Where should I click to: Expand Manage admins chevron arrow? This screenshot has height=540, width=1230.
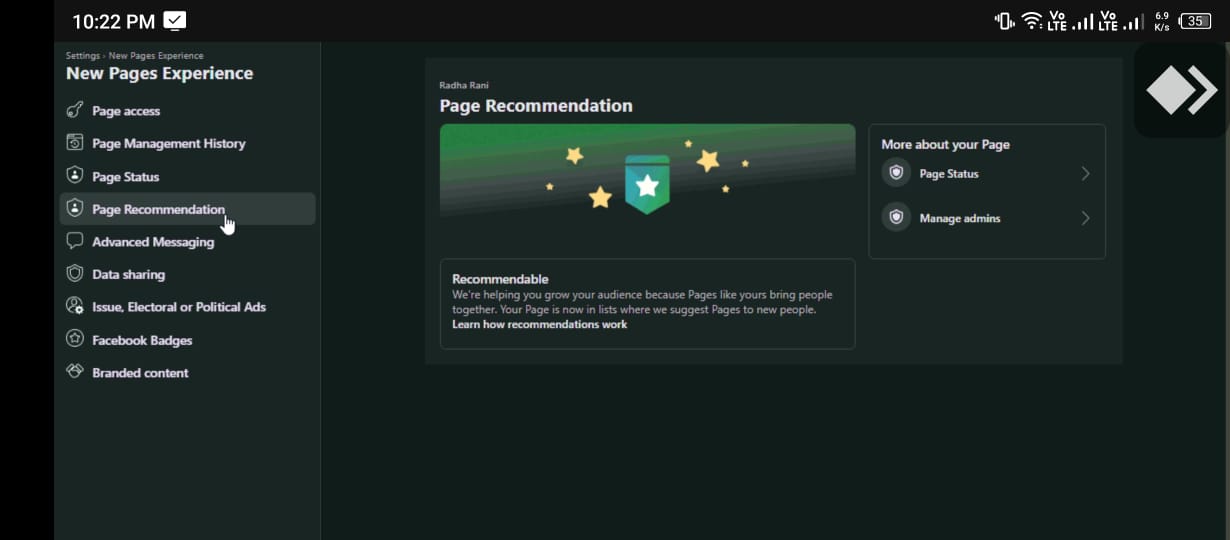click(1085, 217)
